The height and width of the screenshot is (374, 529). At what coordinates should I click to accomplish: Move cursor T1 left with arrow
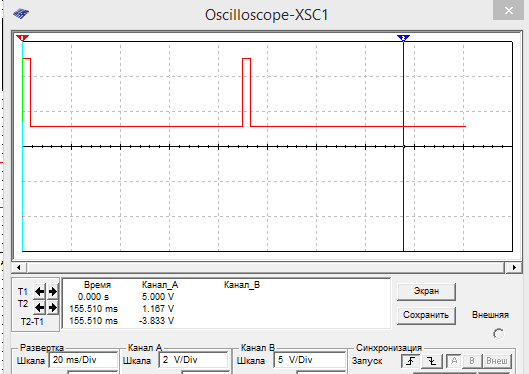coord(40,291)
